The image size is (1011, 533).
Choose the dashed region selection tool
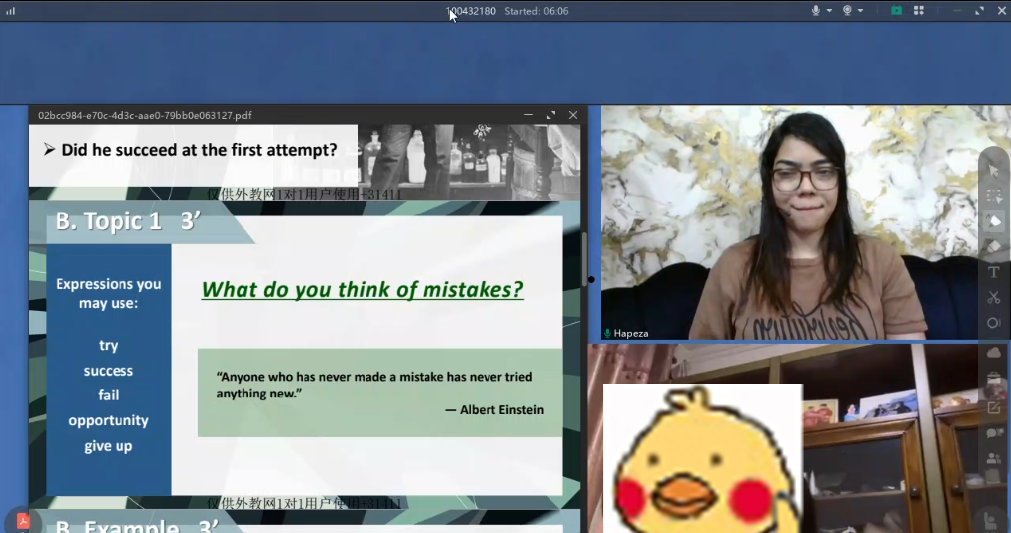click(x=994, y=196)
